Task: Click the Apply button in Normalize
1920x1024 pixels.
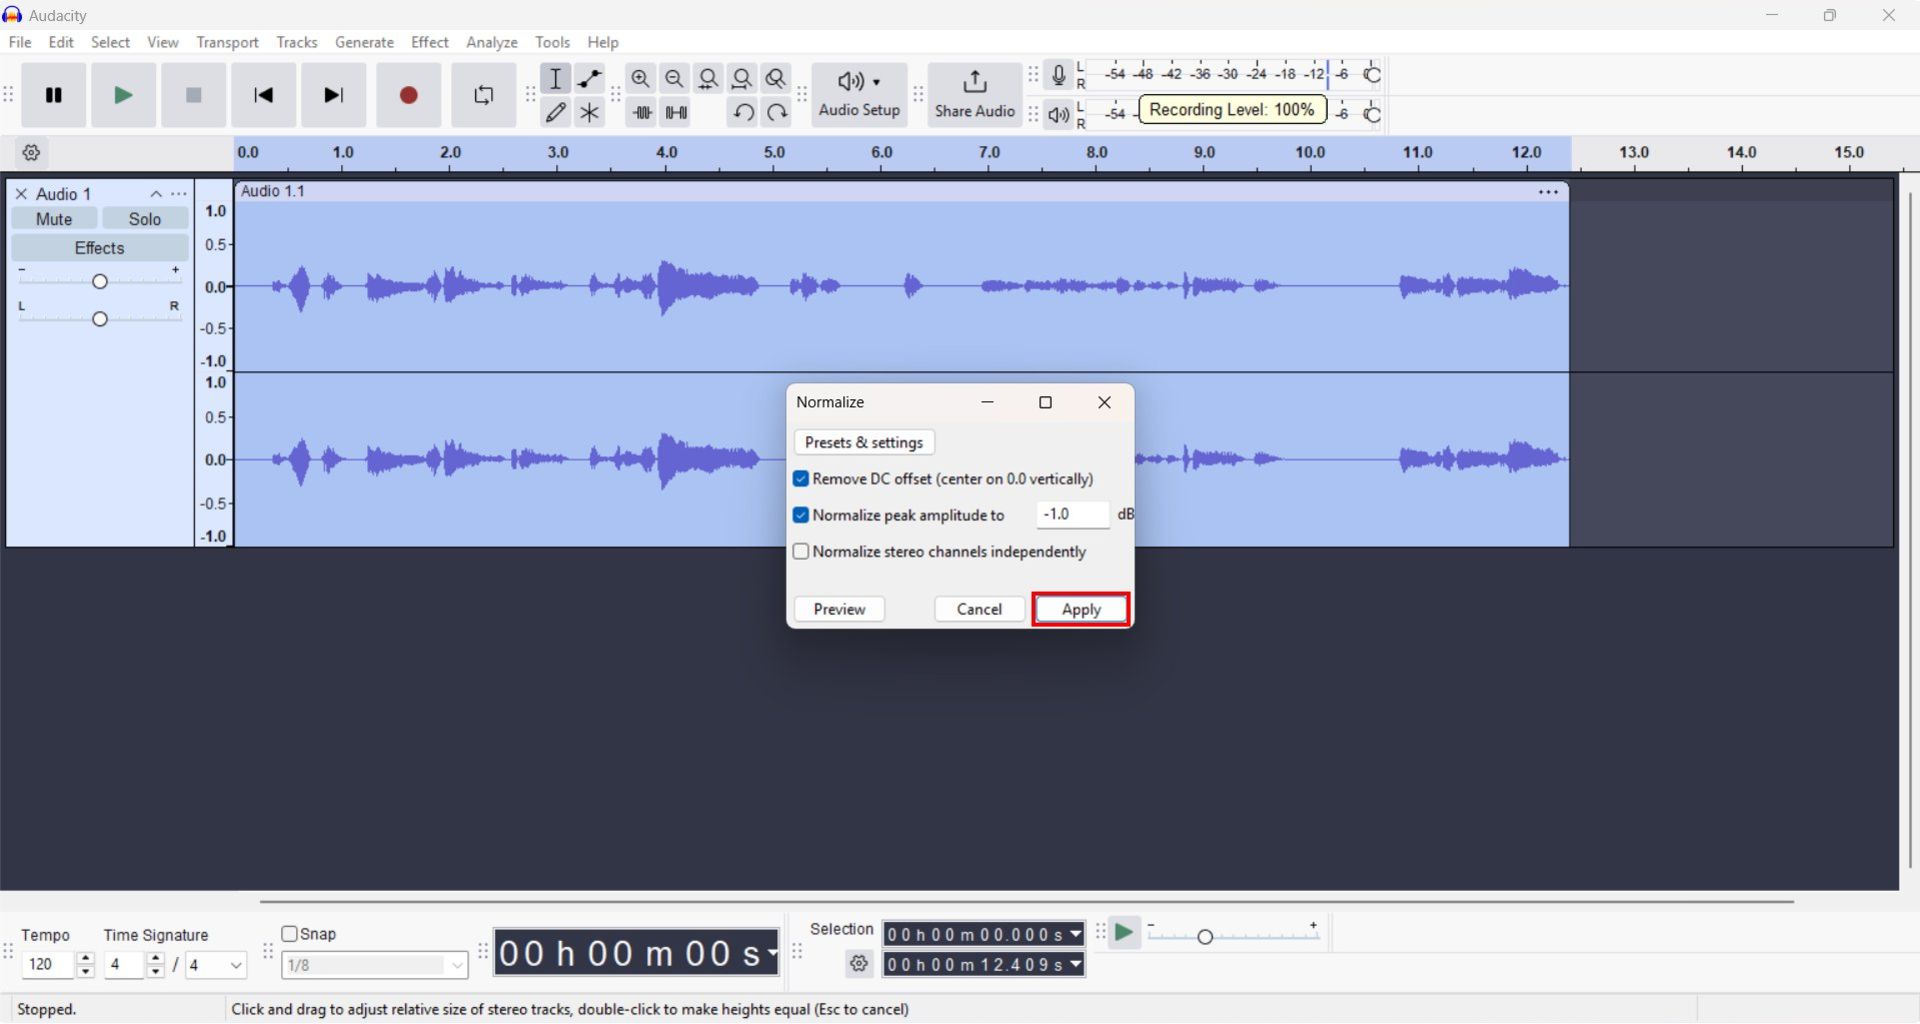Action: tap(1080, 609)
